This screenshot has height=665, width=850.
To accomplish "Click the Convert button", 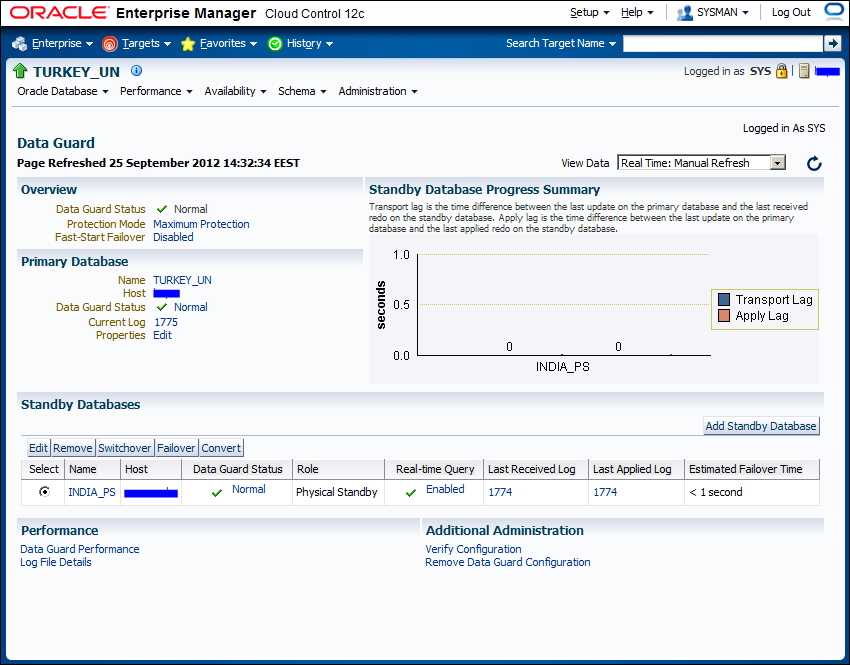I will (x=221, y=448).
